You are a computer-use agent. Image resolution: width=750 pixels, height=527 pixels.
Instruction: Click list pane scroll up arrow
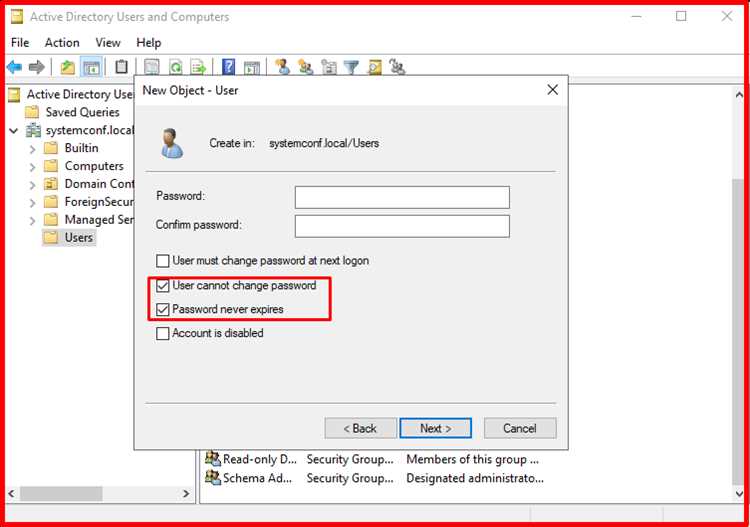pyautogui.click(x=739, y=95)
